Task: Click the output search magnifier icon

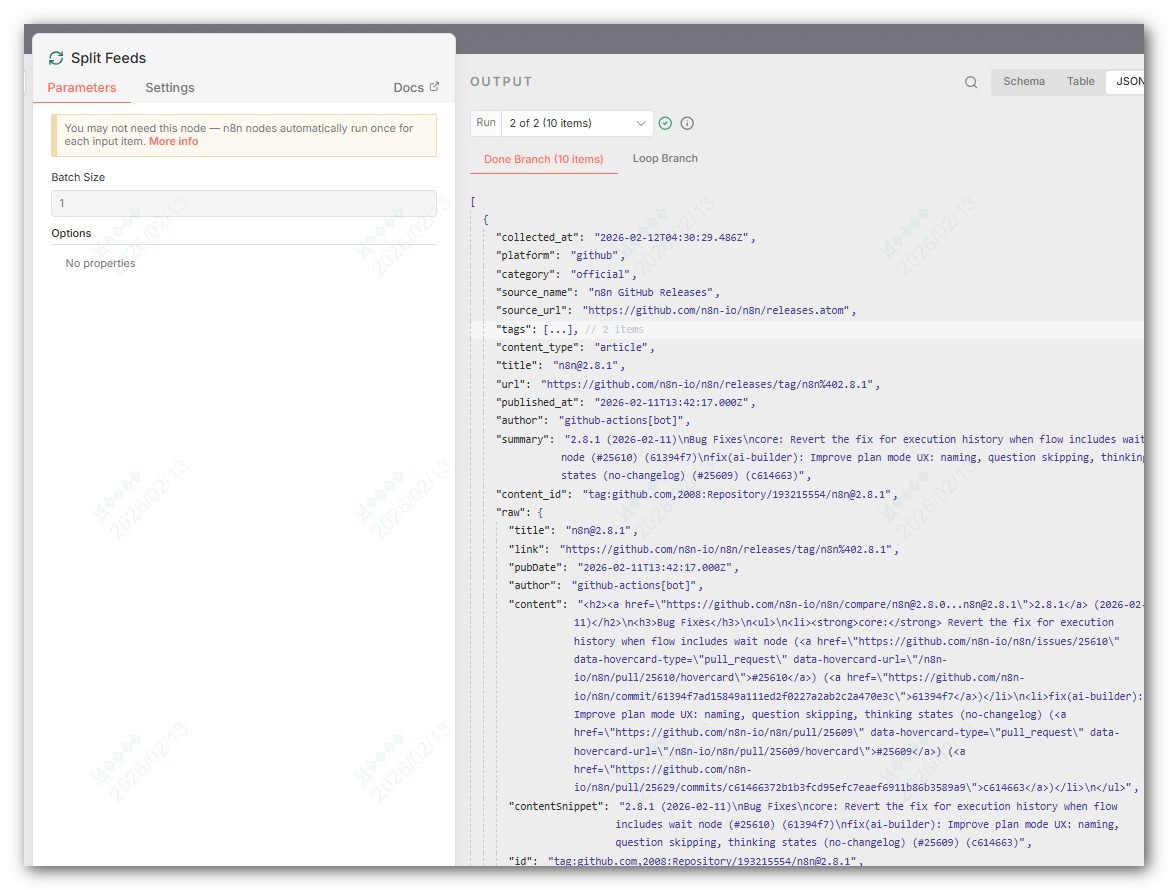Action: [971, 82]
